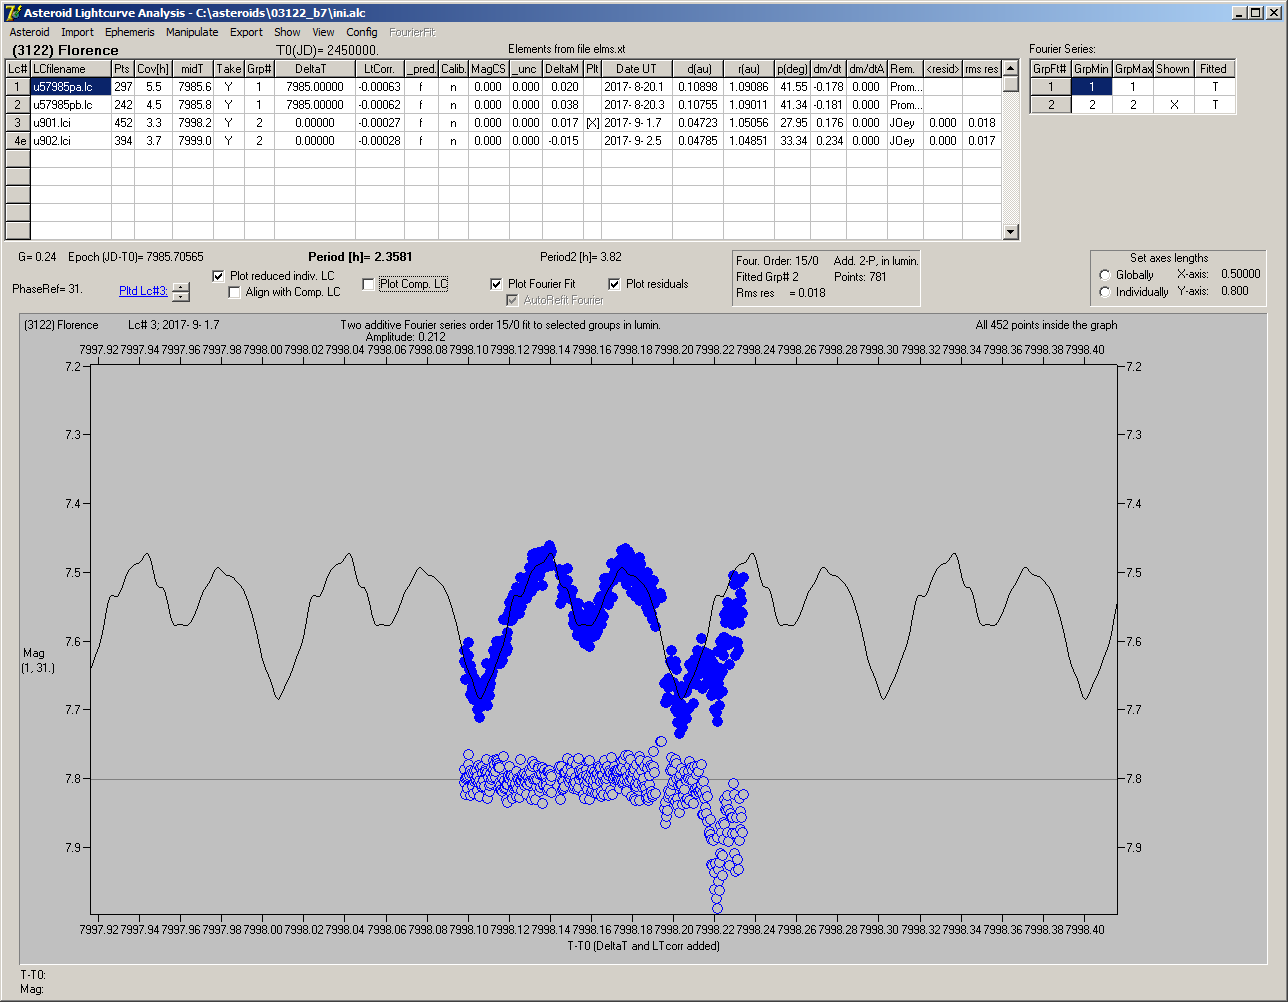
Task: Click highlighted GrpMin cell in Fourier row 1
Action: pos(1091,87)
